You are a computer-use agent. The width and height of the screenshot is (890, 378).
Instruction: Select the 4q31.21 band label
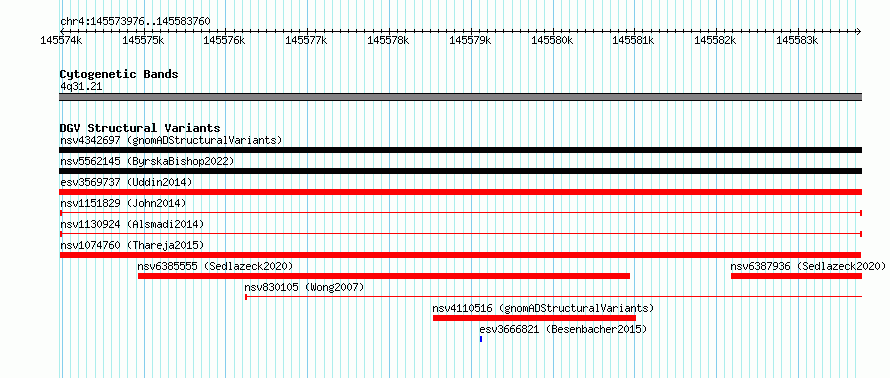[81, 86]
